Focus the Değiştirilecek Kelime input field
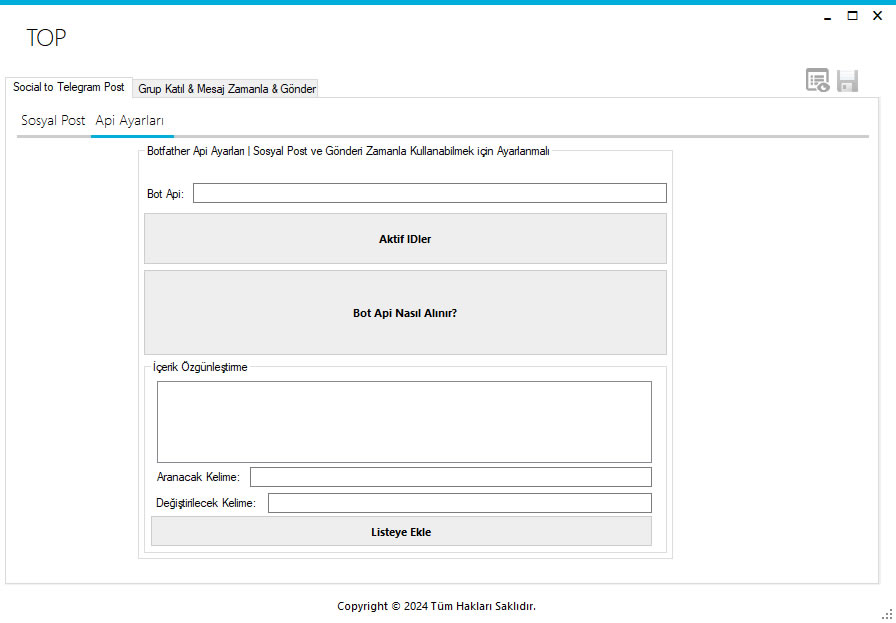Viewport: 896px width, 623px height. coord(459,503)
